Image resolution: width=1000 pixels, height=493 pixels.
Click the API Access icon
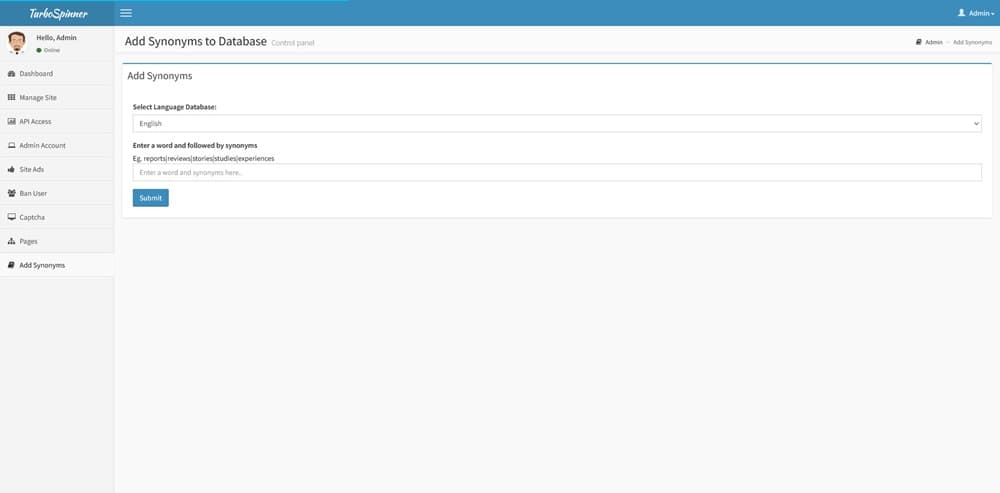(x=11, y=122)
